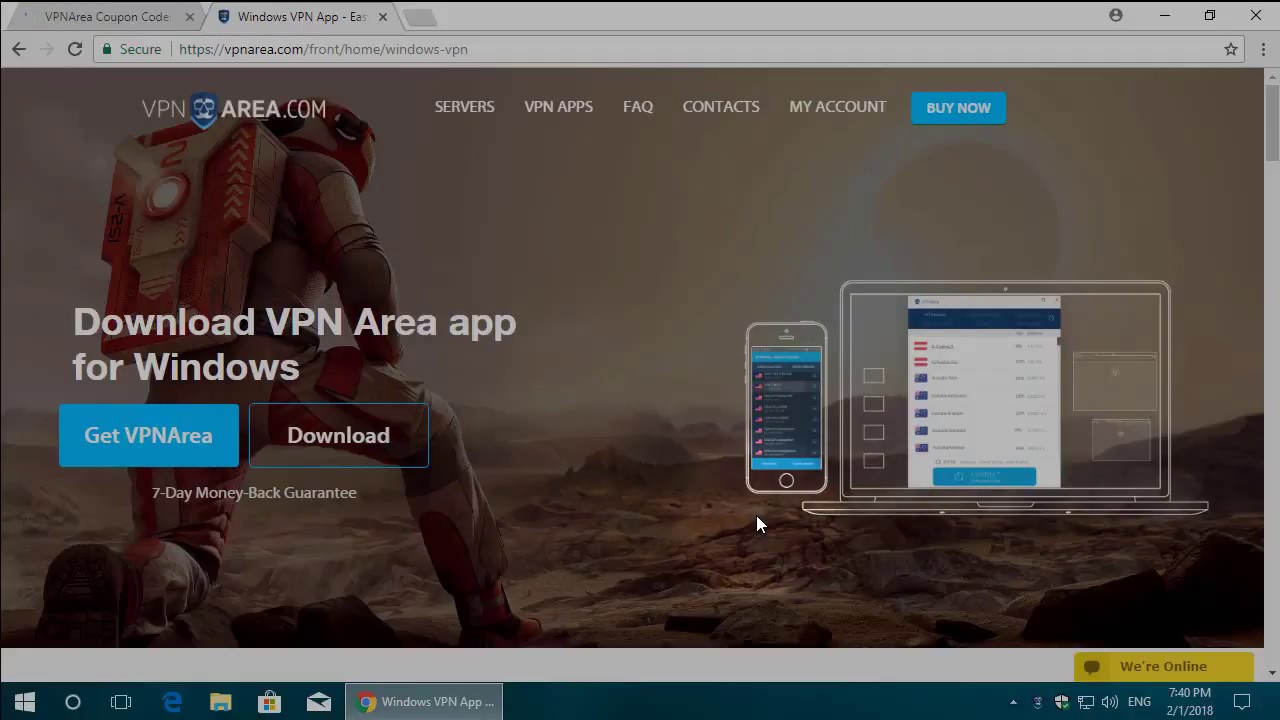Open the clock showing 7:40 PM
This screenshot has height=720, width=1280.
[1189, 702]
